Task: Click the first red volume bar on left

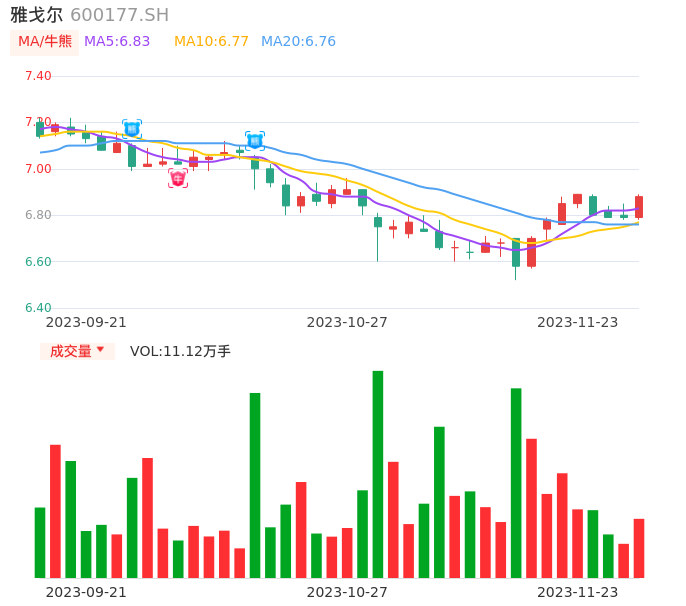Action: click(56, 511)
